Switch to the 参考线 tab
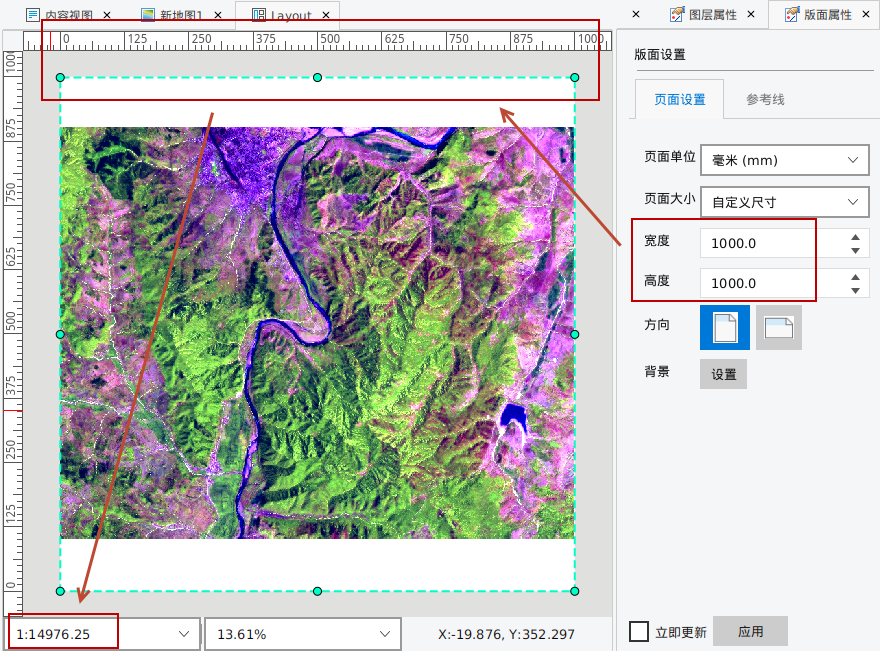880x651 pixels. click(765, 99)
